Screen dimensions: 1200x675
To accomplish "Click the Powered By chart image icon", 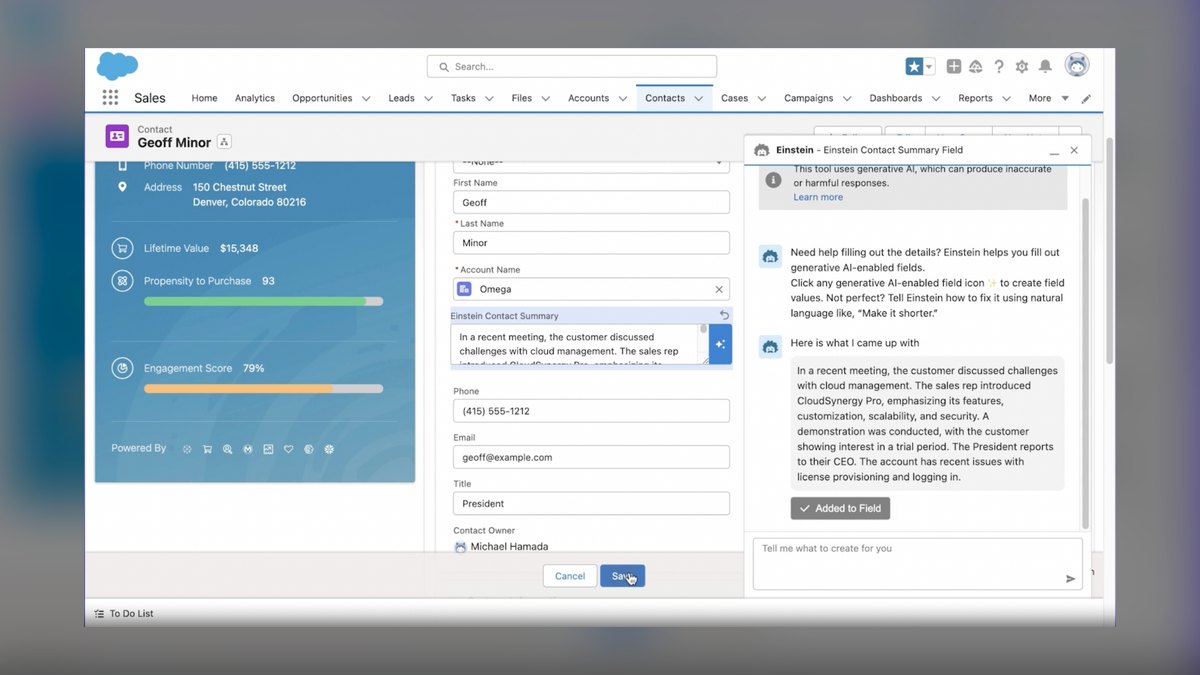I will [268, 449].
